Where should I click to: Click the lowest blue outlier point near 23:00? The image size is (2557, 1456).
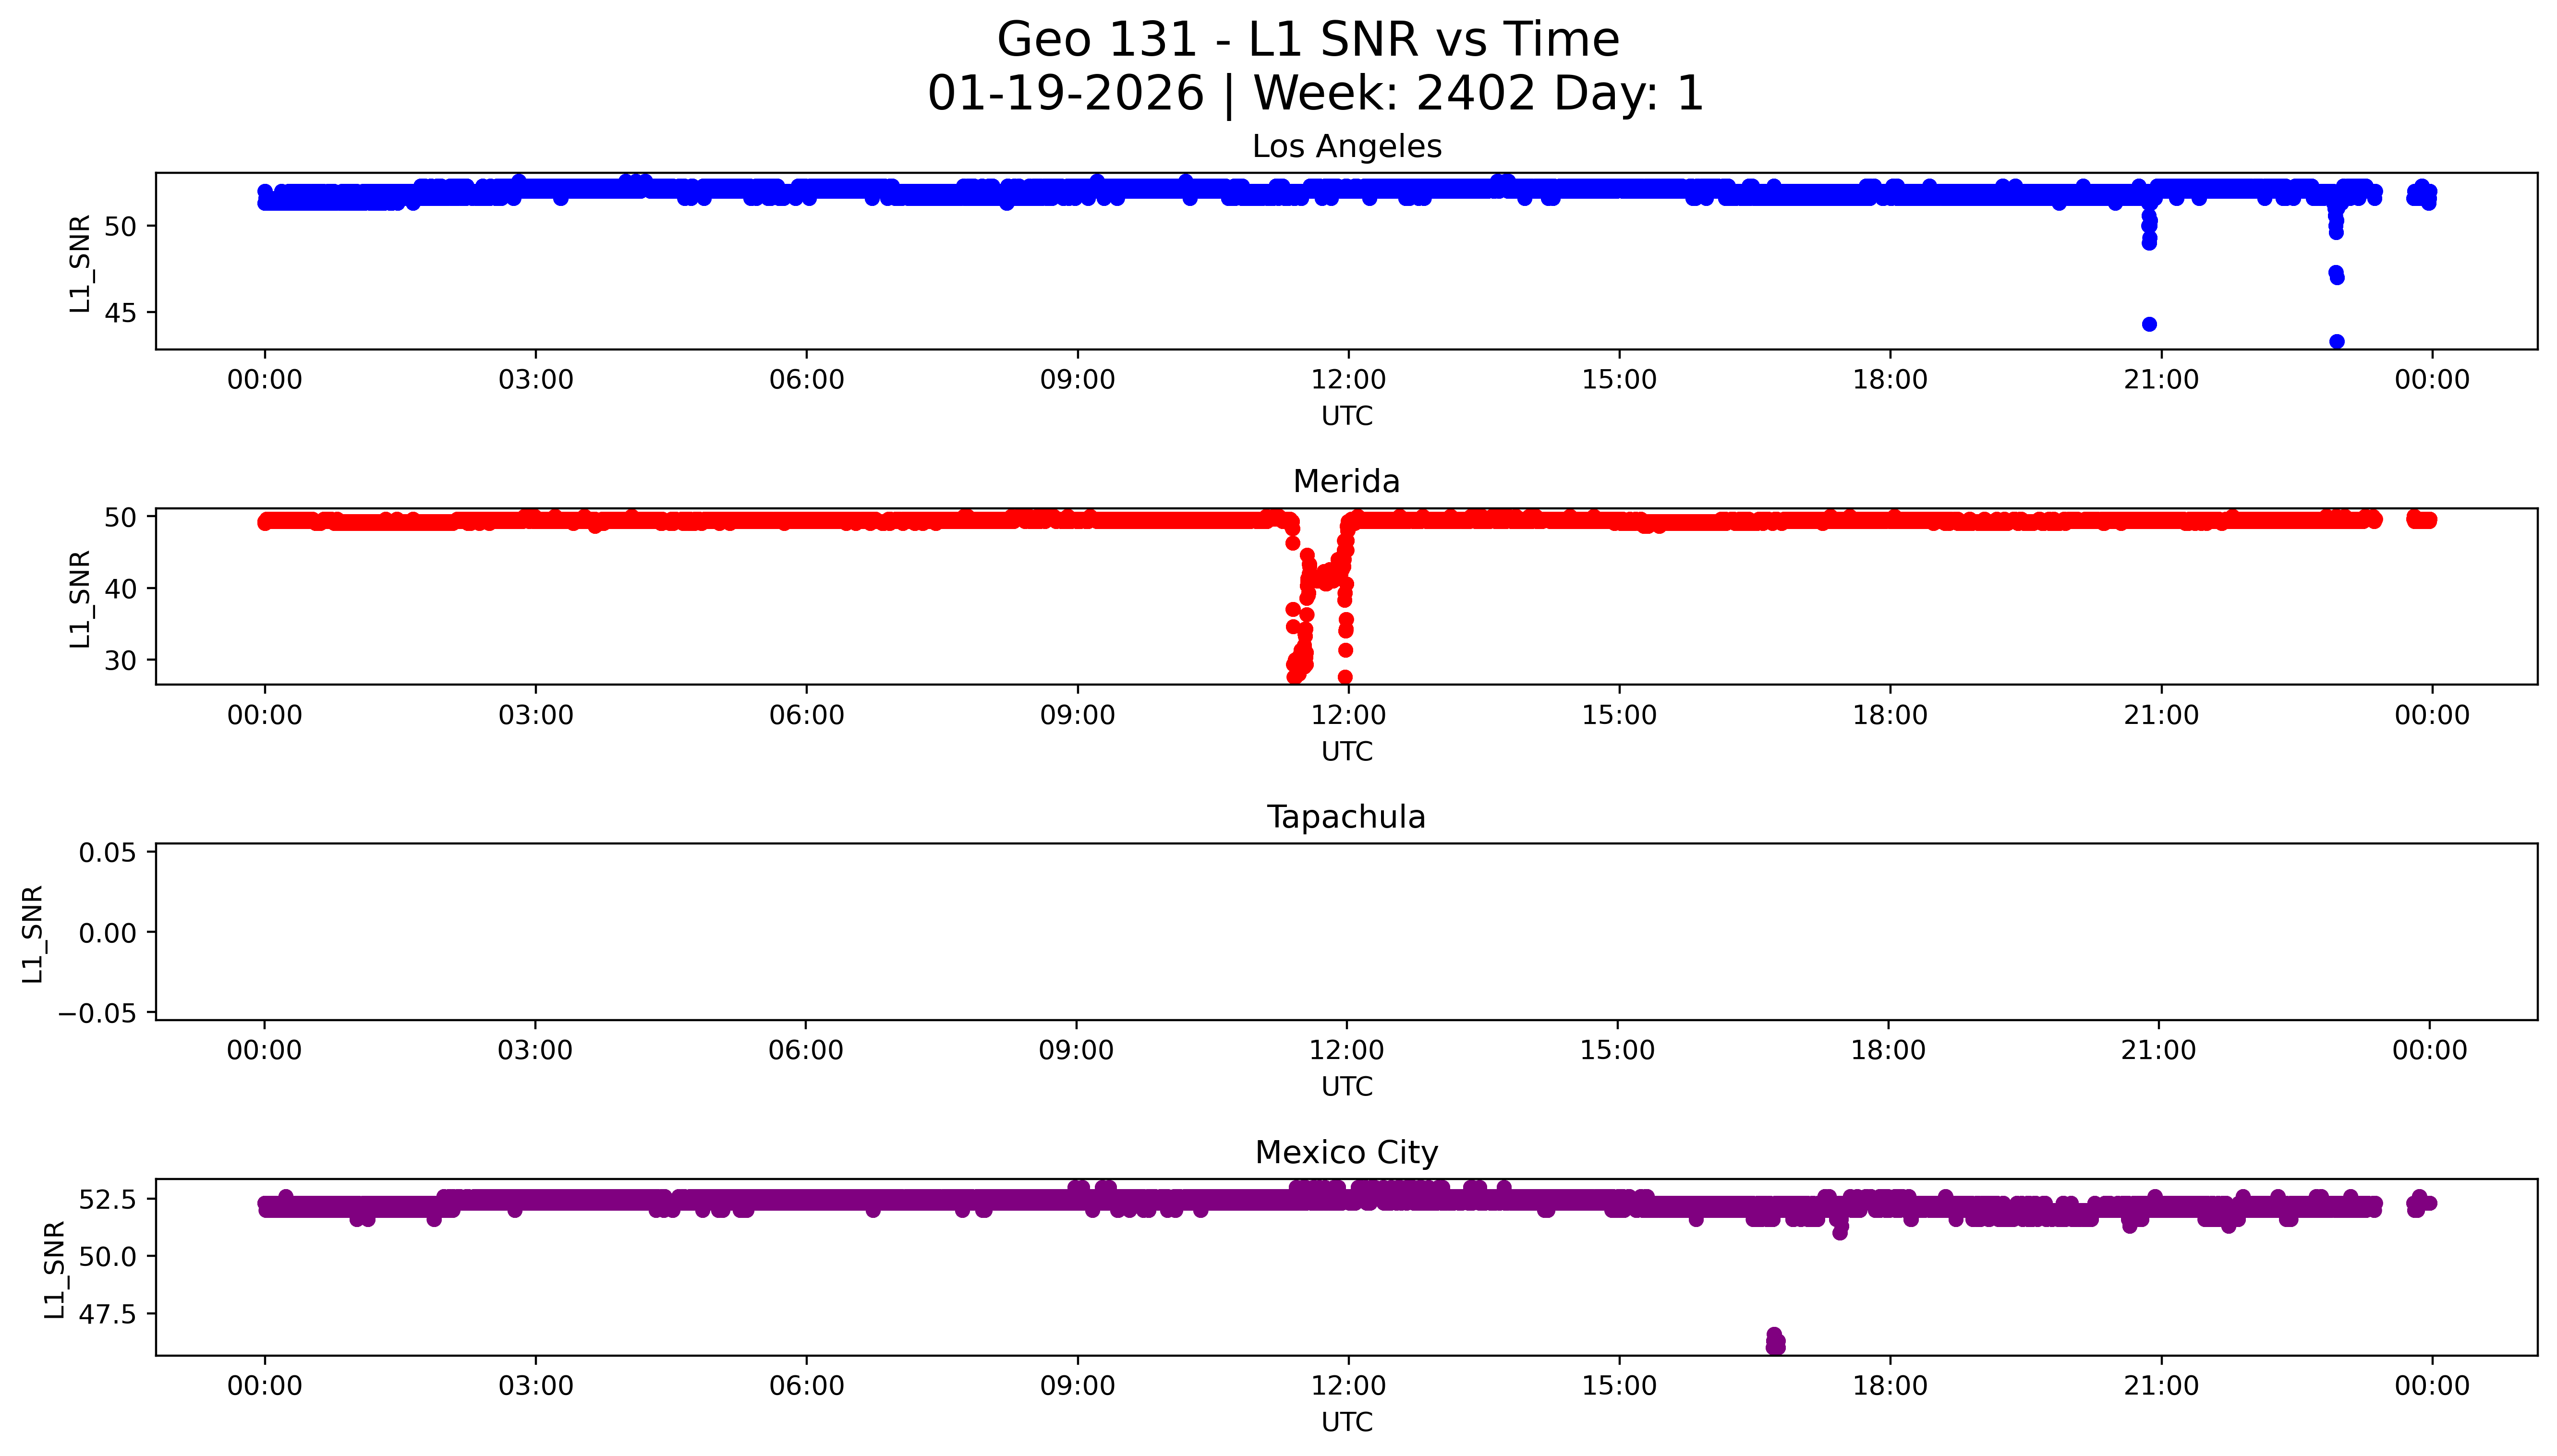coord(2336,342)
